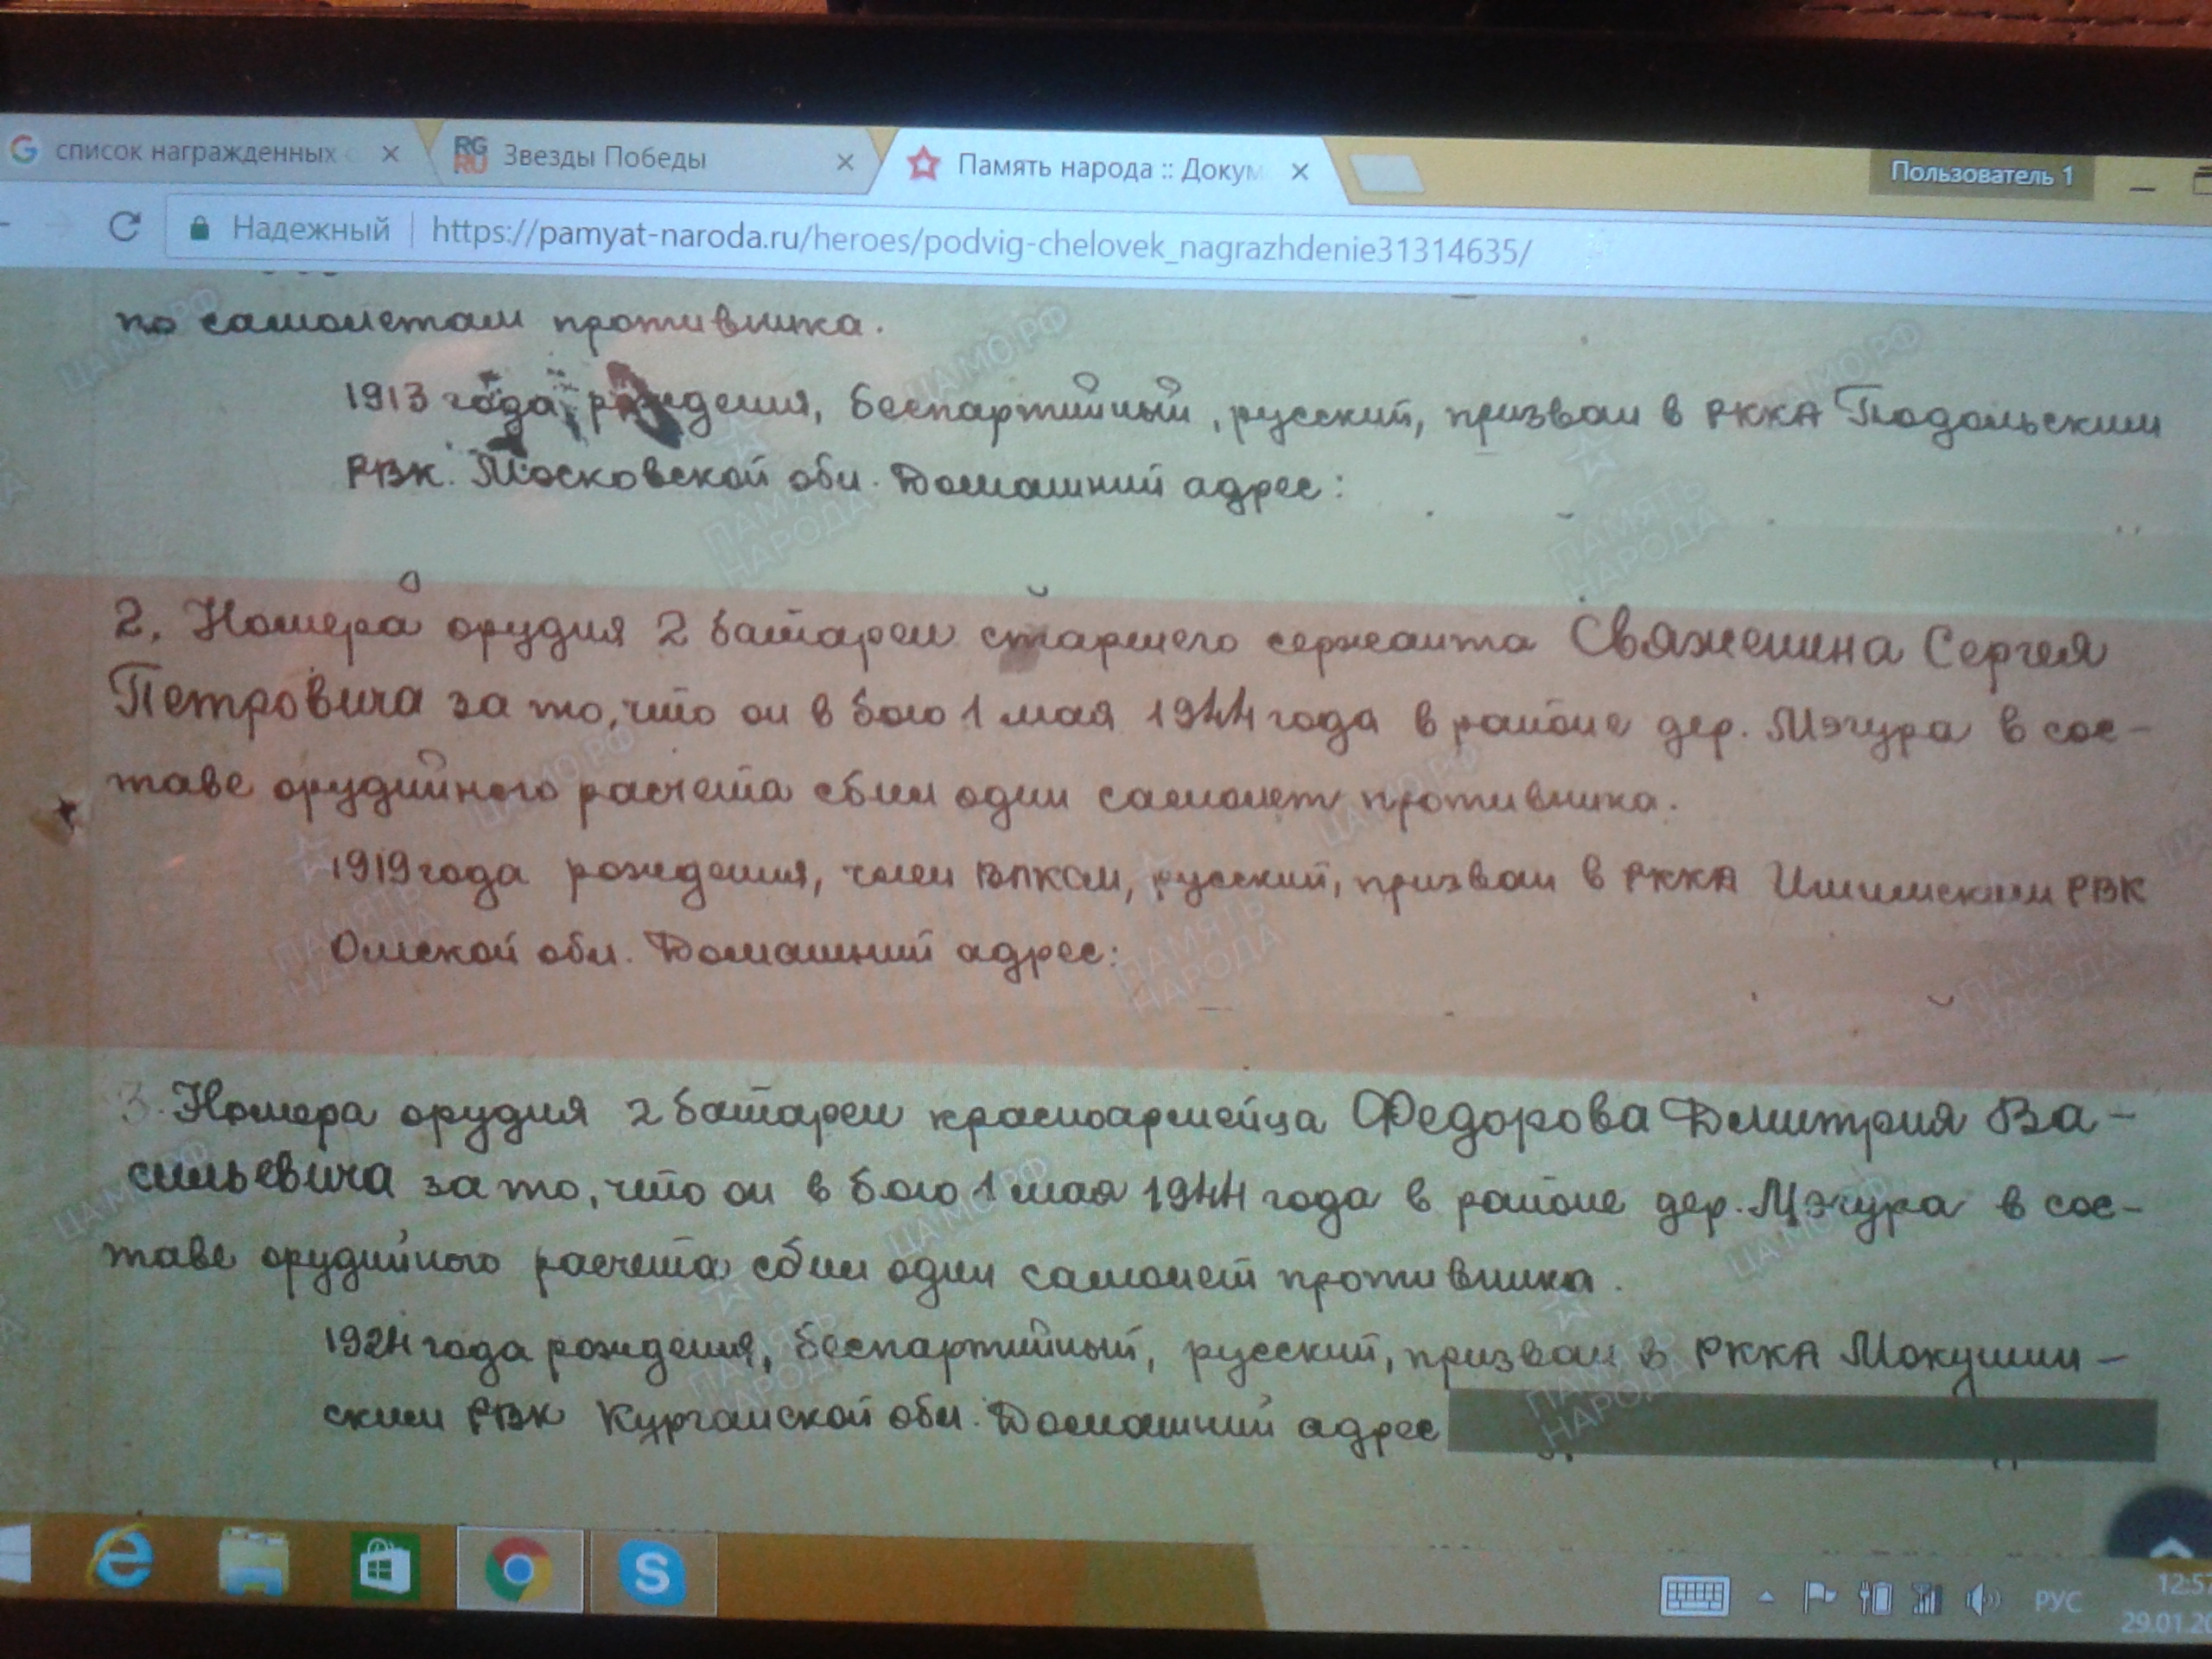The width and height of the screenshot is (2212, 1659).
Task: Switch to the Звезды Победы tab
Action: point(604,157)
